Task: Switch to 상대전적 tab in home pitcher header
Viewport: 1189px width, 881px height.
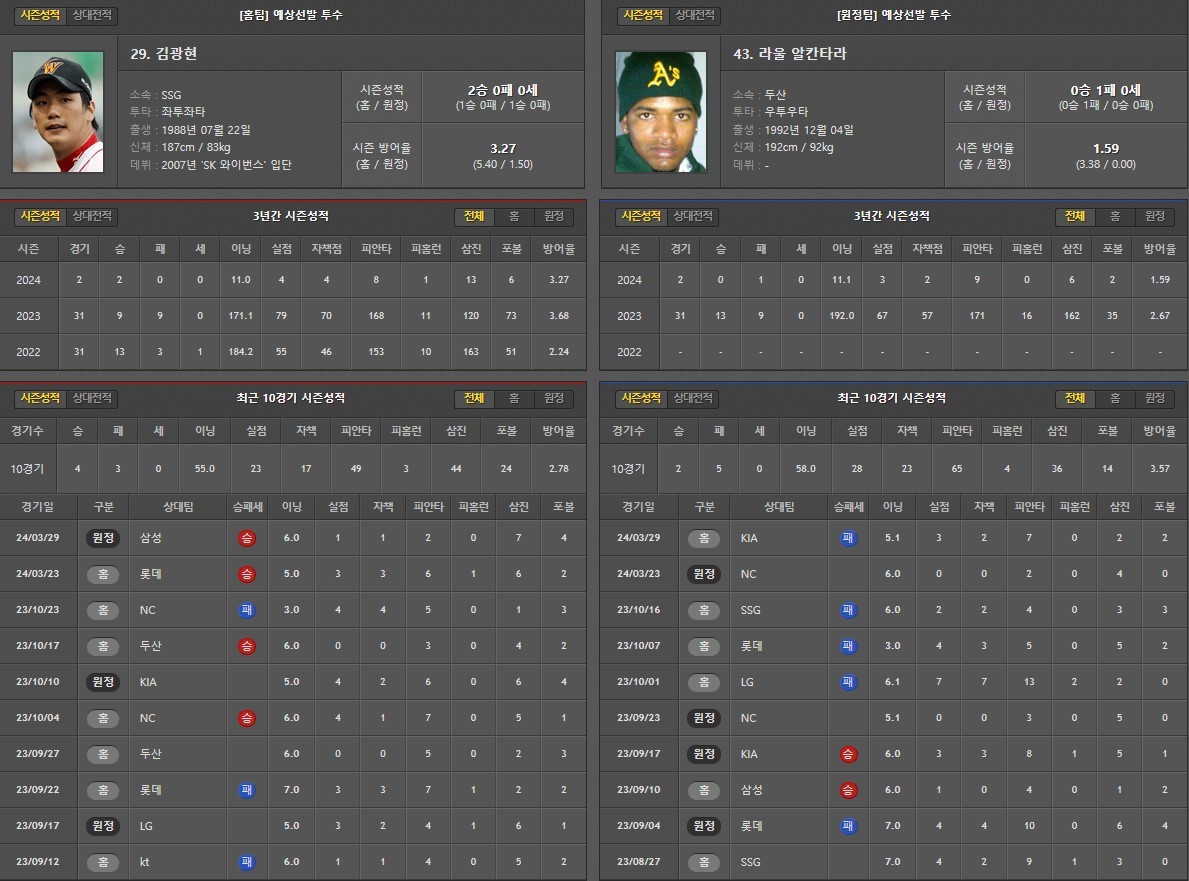Action: tap(92, 15)
